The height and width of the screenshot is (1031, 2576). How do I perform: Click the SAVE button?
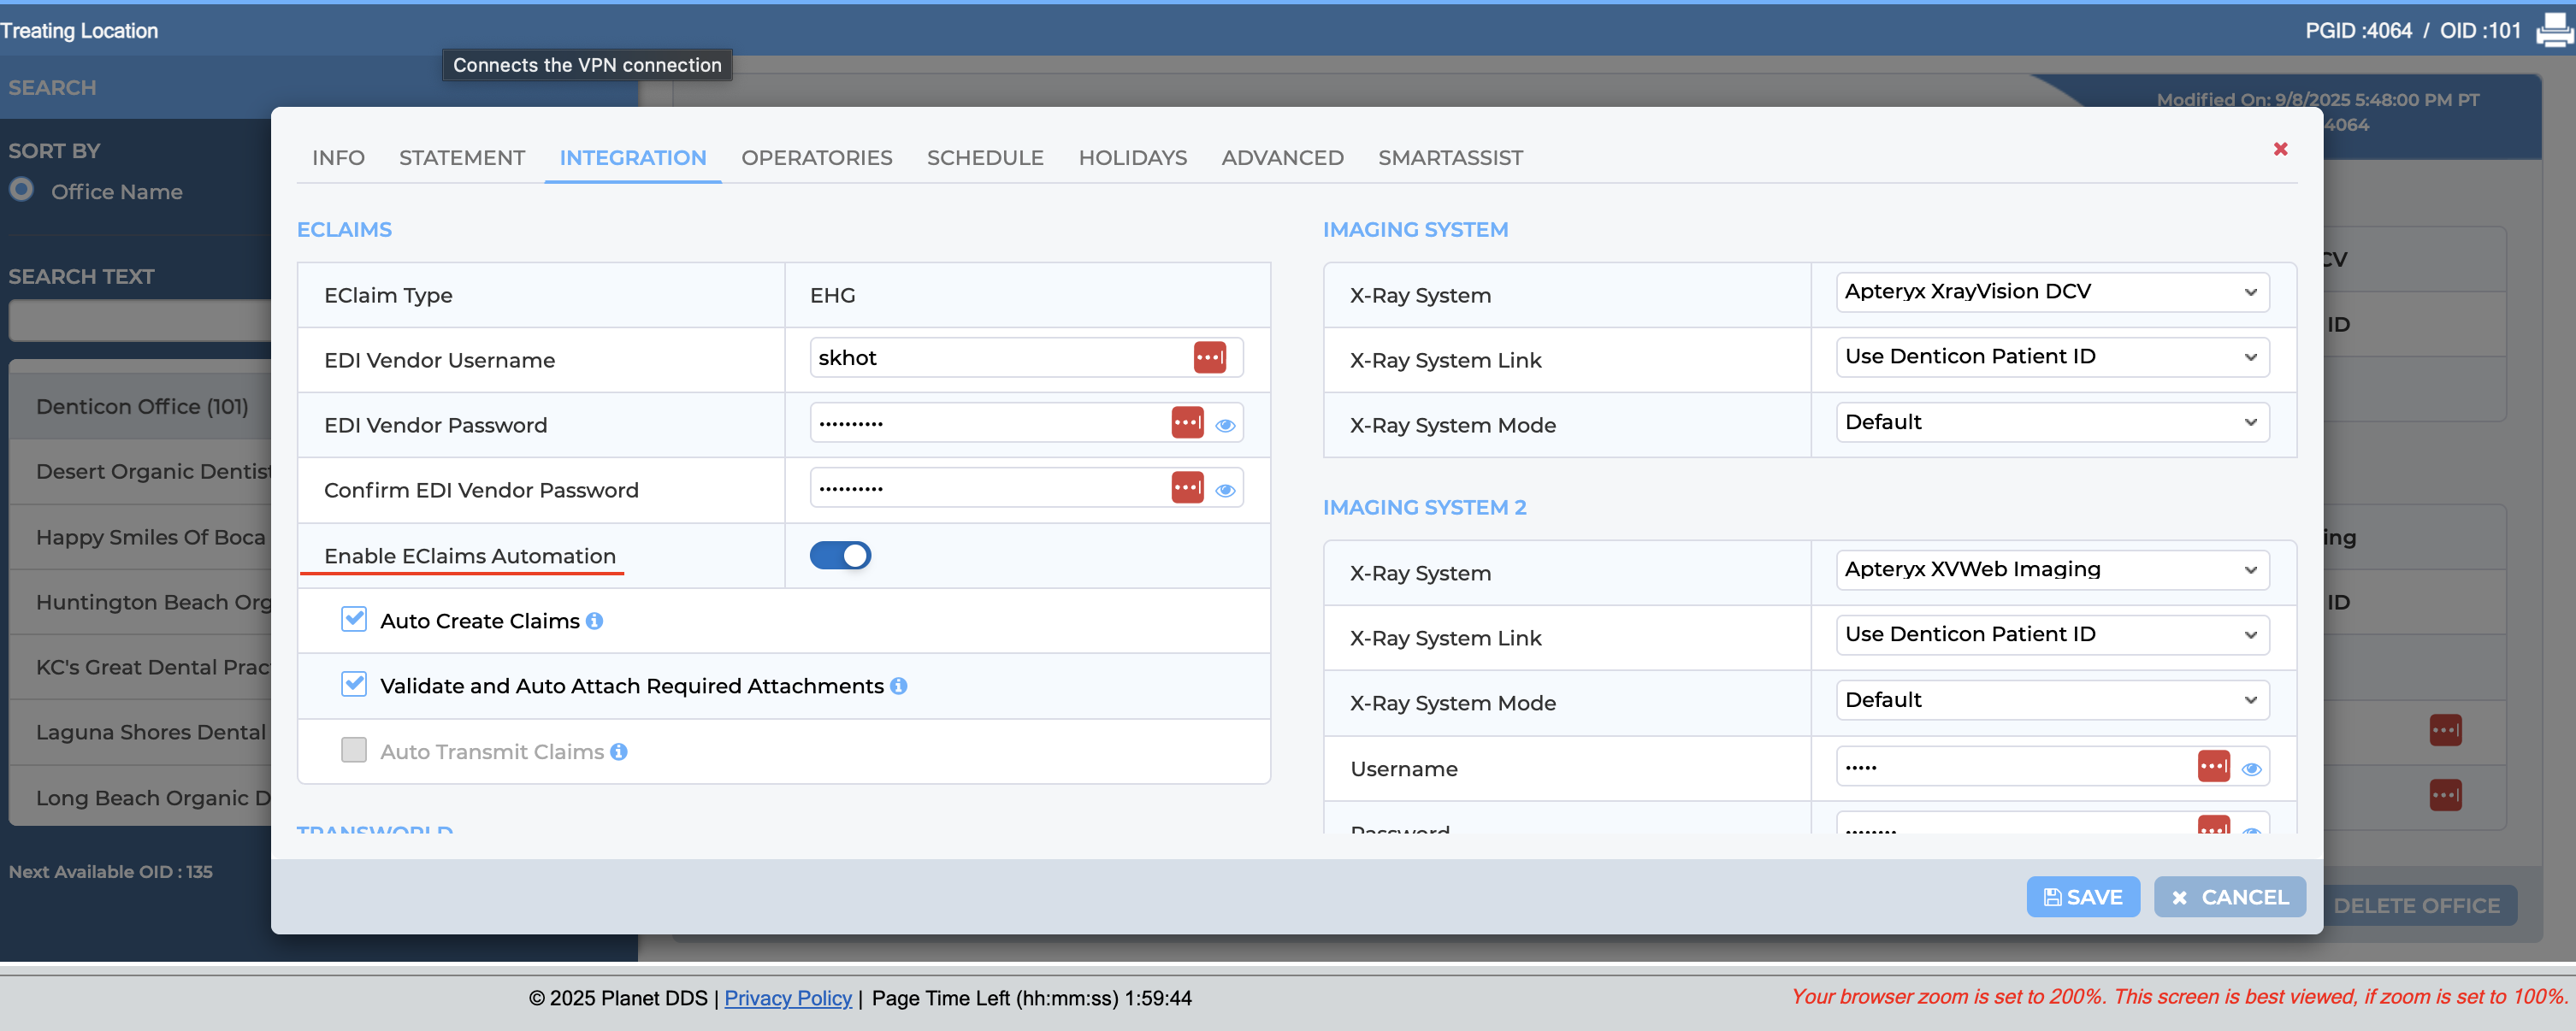2082,897
